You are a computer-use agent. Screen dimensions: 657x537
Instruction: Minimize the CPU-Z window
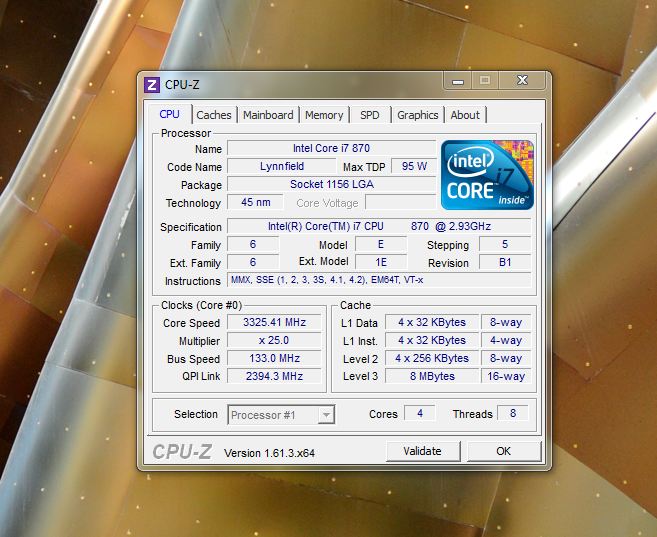[458, 81]
